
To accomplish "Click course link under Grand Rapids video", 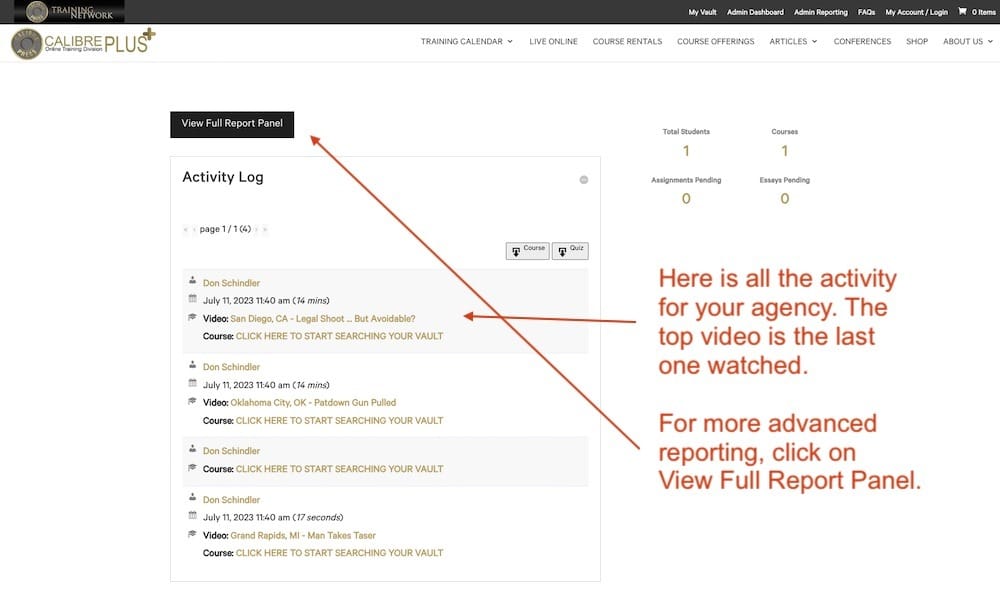I will tap(339, 553).
